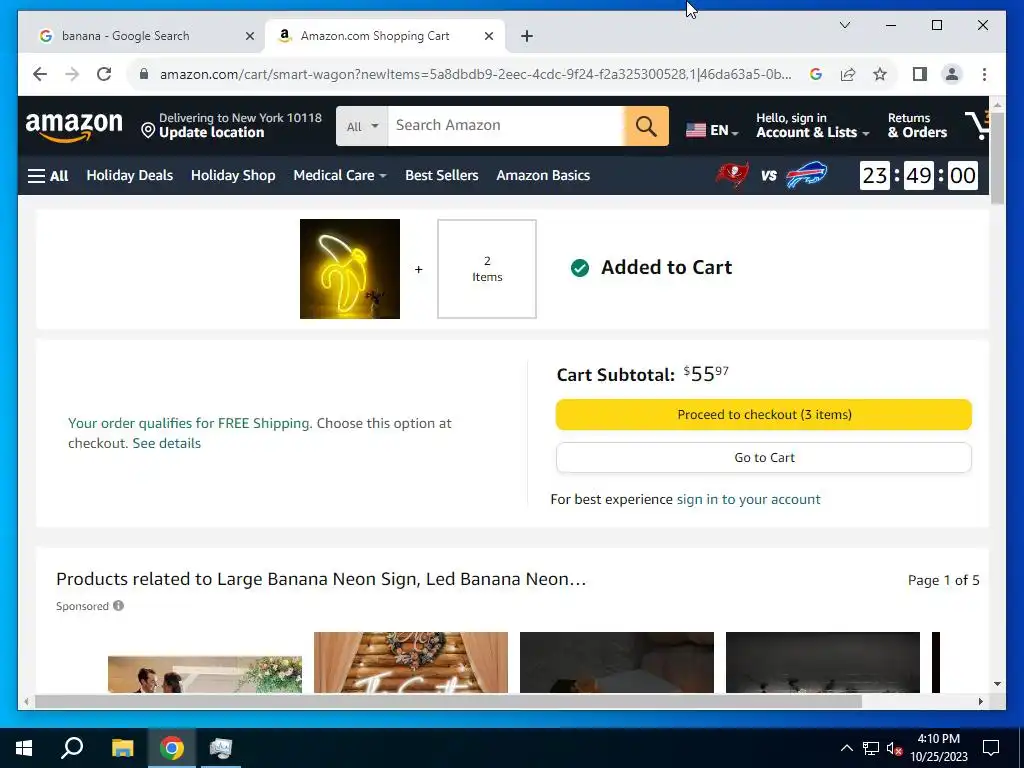Image resolution: width=1024 pixels, height=768 pixels.
Task: Reload the Amazon page
Action: (104, 74)
